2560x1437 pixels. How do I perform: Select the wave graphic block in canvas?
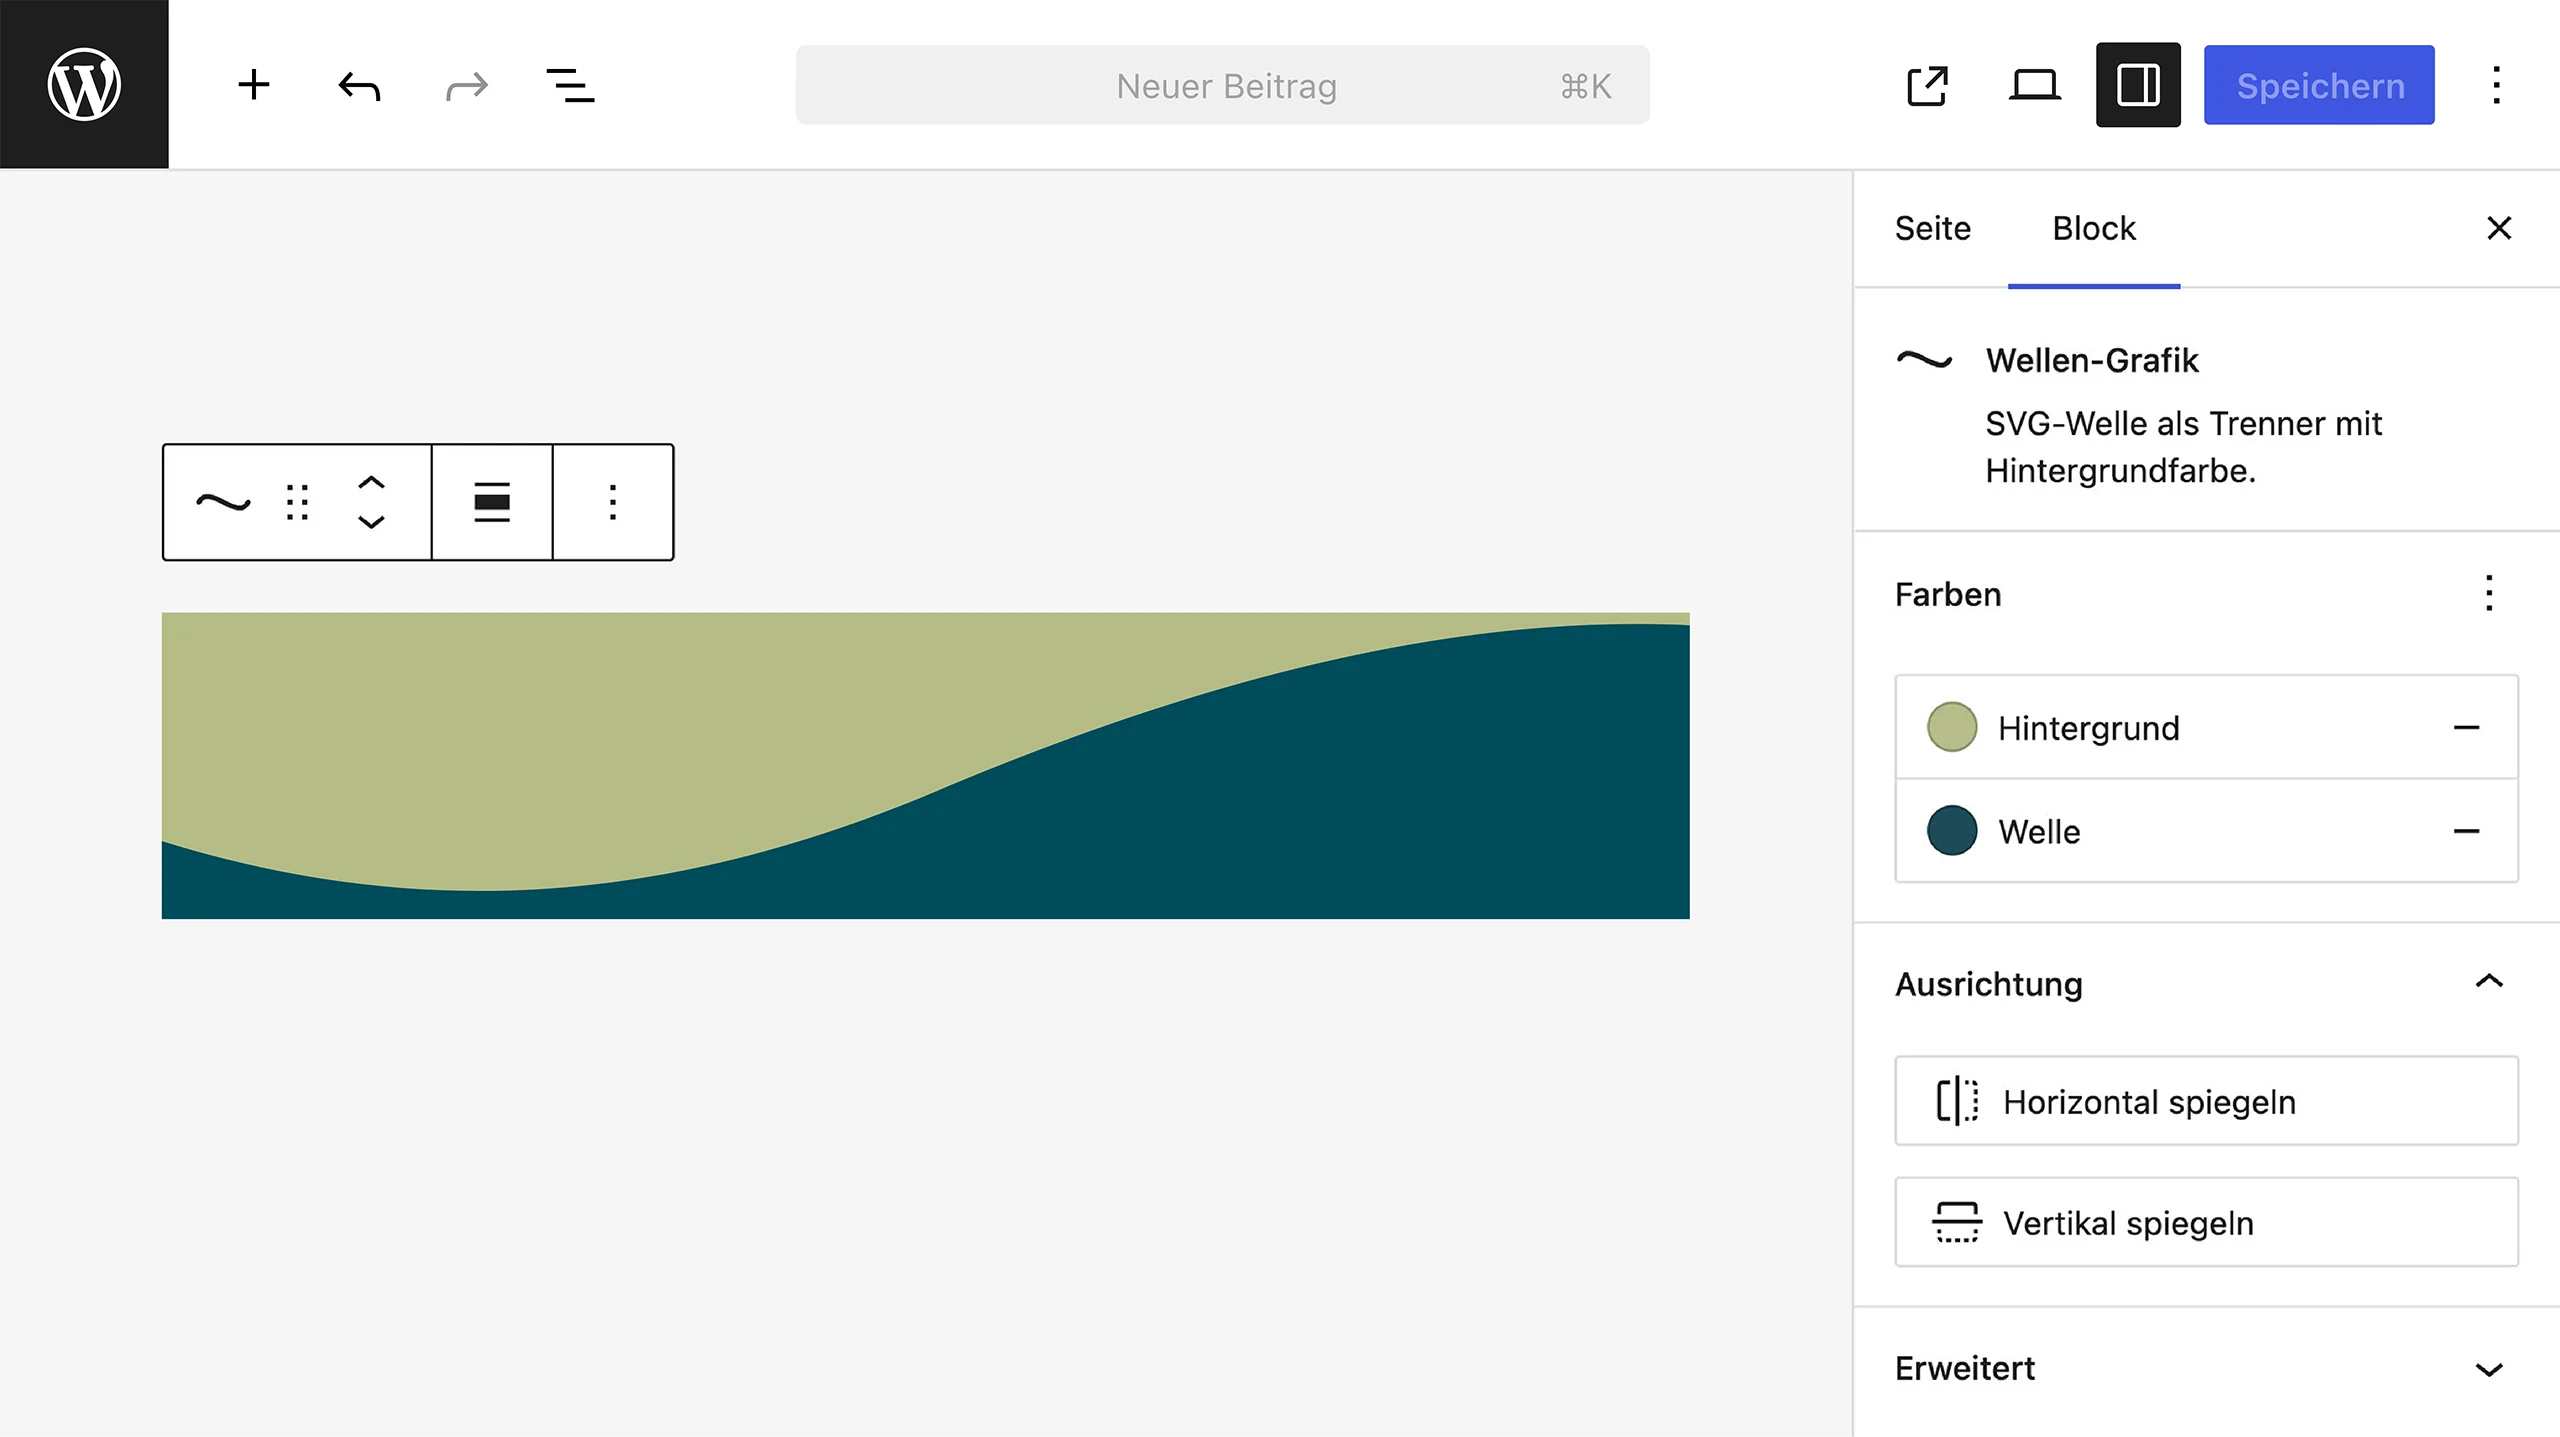[x=925, y=765]
